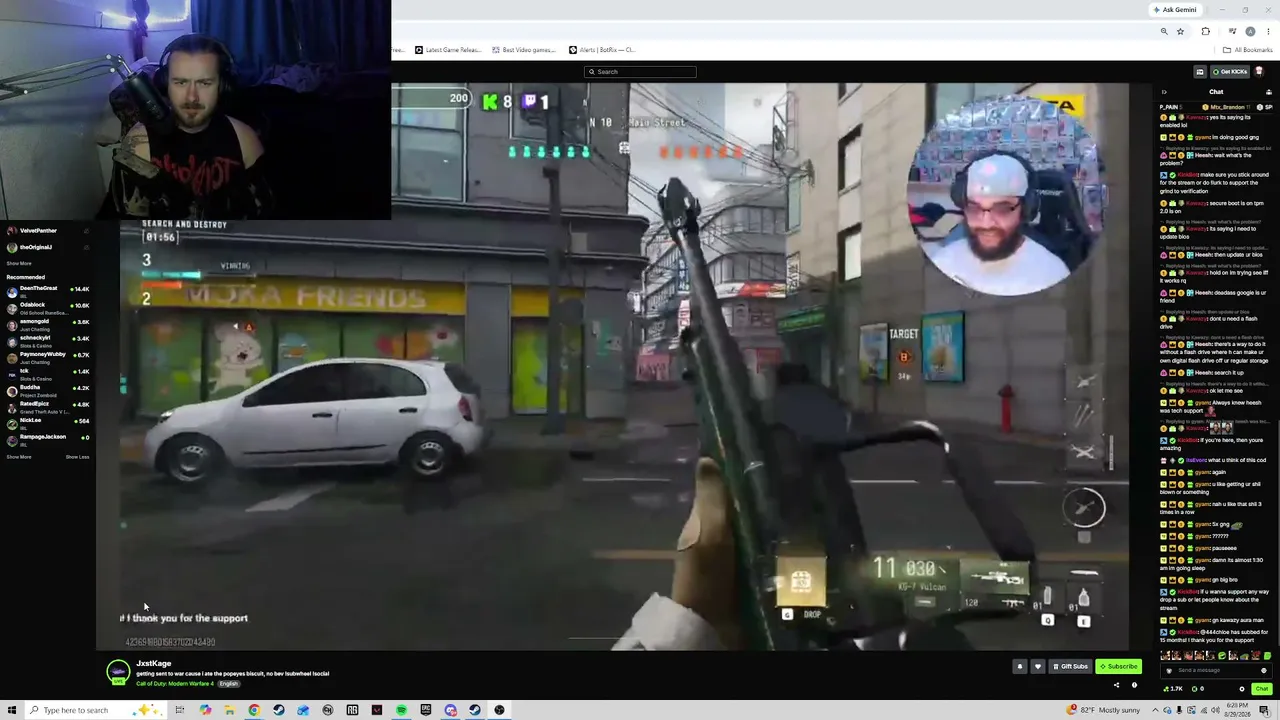Click the Get KICKs button
The height and width of the screenshot is (720, 1280).
[1230, 72]
